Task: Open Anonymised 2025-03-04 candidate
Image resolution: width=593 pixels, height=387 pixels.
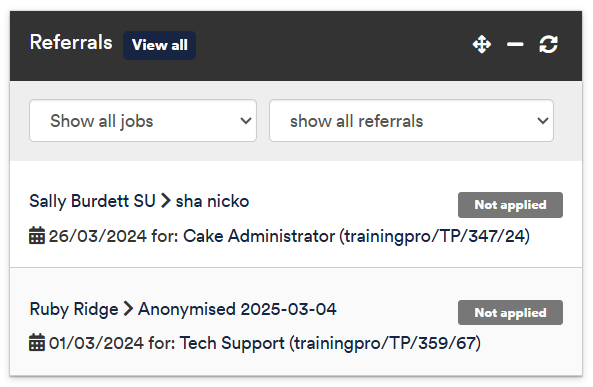Action: point(237,309)
